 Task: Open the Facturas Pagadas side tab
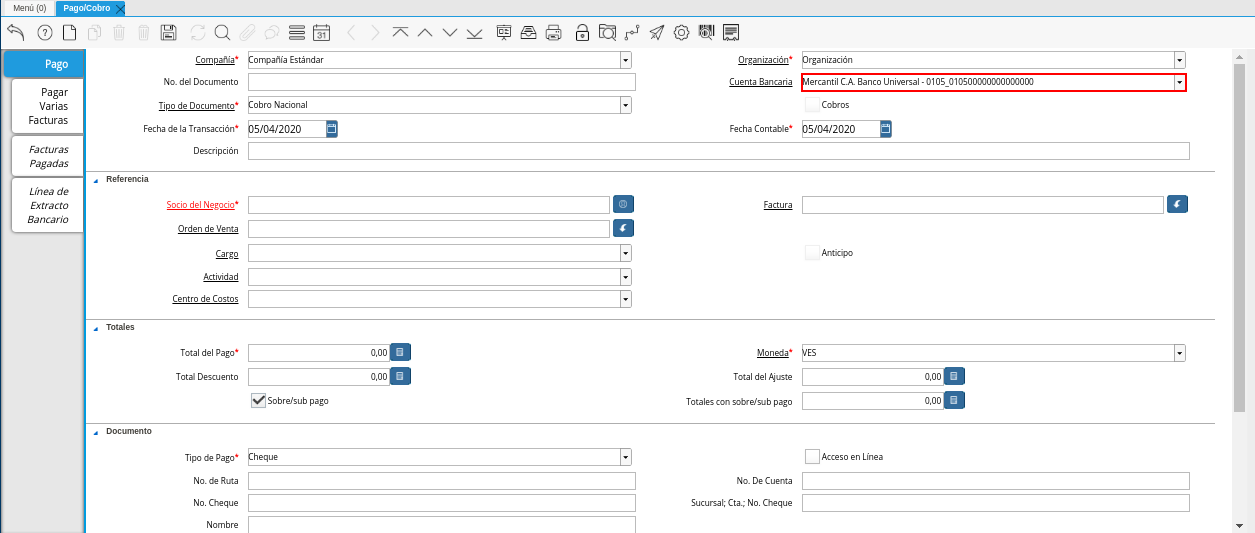click(x=48, y=156)
